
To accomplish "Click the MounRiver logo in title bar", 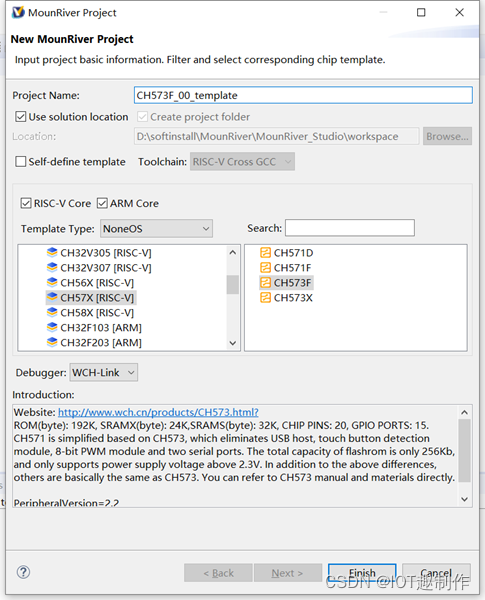I will pyautogui.click(x=18, y=12).
